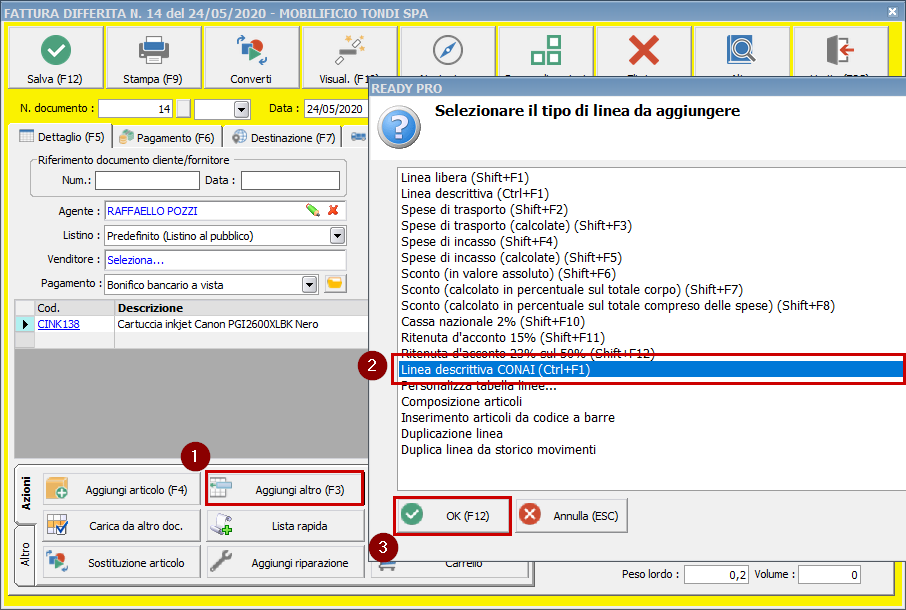Expand the Pagamento dropdown arrow
This screenshot has height=610, width=906.
(309, 284)
